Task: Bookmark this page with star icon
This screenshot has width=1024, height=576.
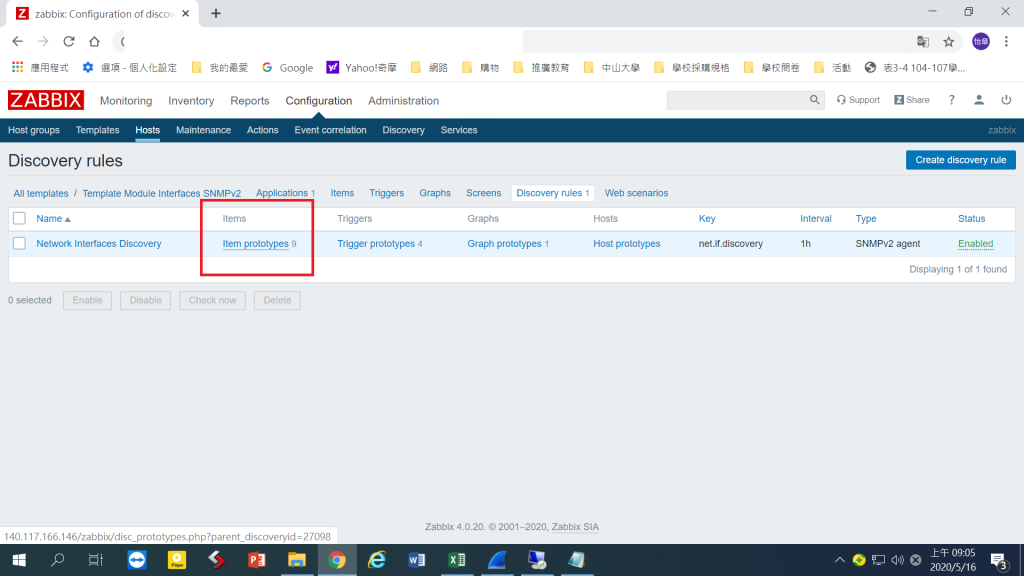Action: coord(949,42)
